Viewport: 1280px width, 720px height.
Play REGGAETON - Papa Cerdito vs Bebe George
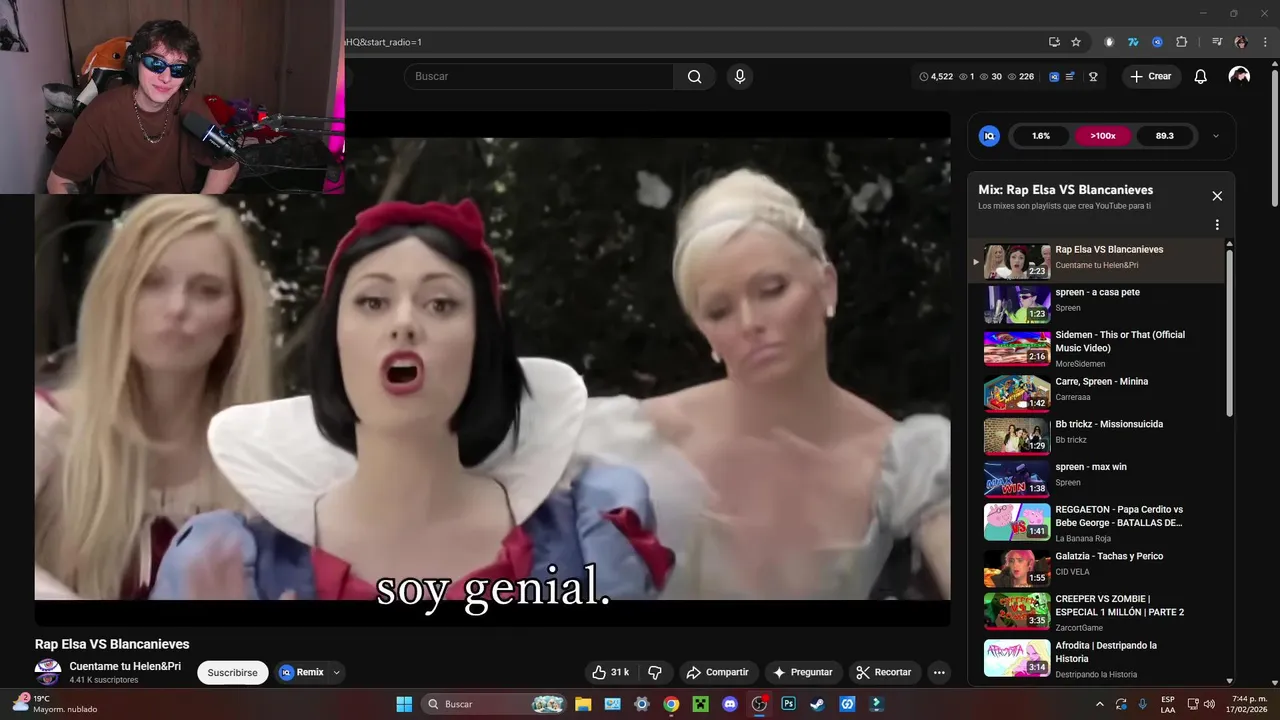coord(1098,522)
